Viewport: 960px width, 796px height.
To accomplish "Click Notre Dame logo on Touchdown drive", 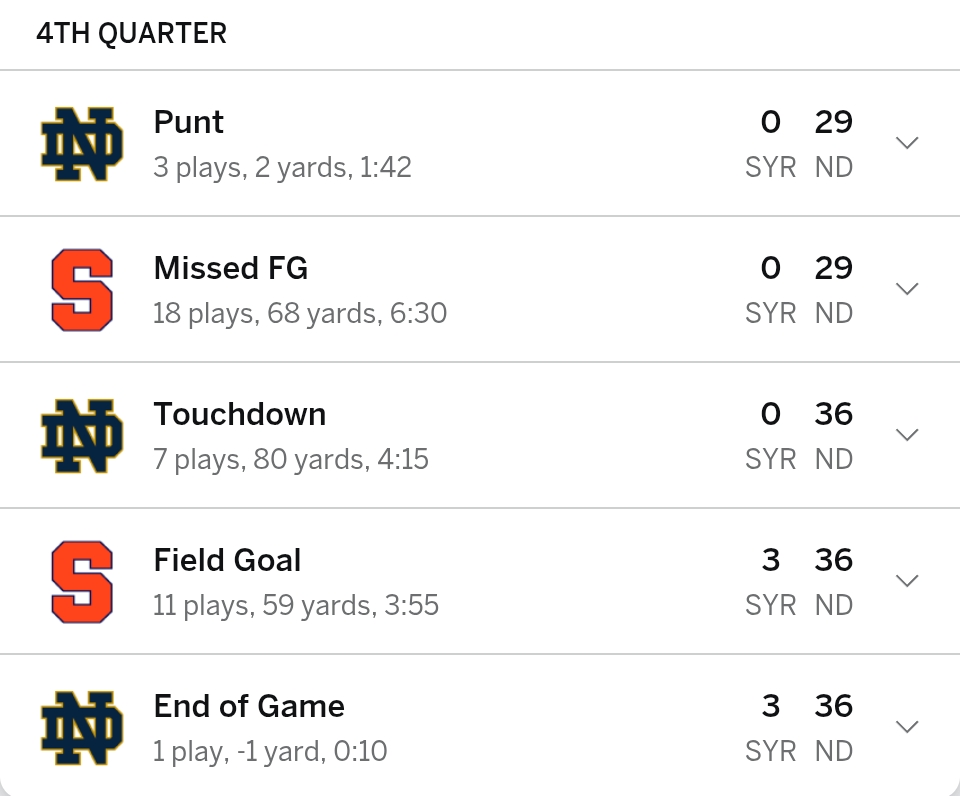I will coord(82,436).
